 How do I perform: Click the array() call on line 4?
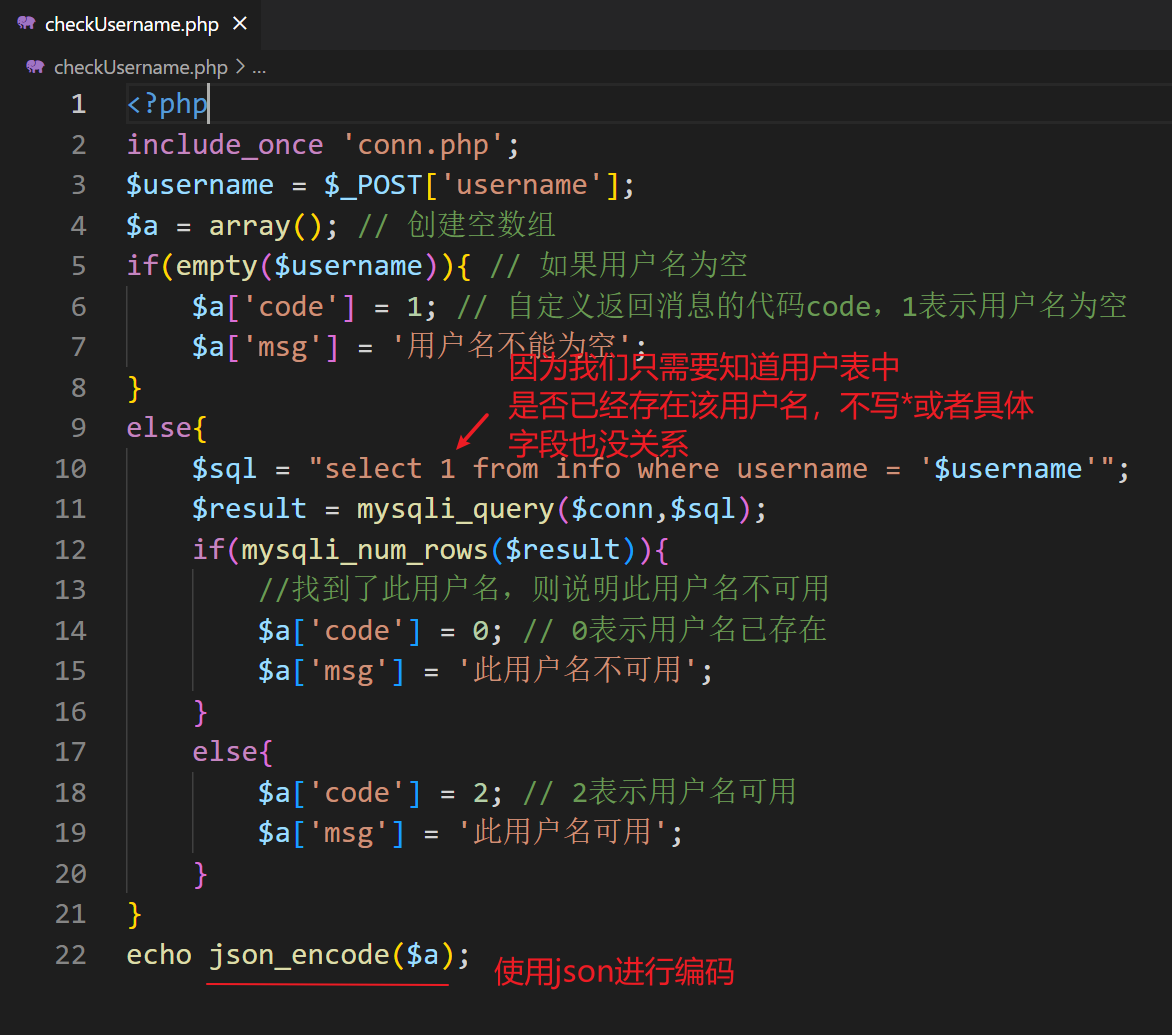(x=265, y=226)
